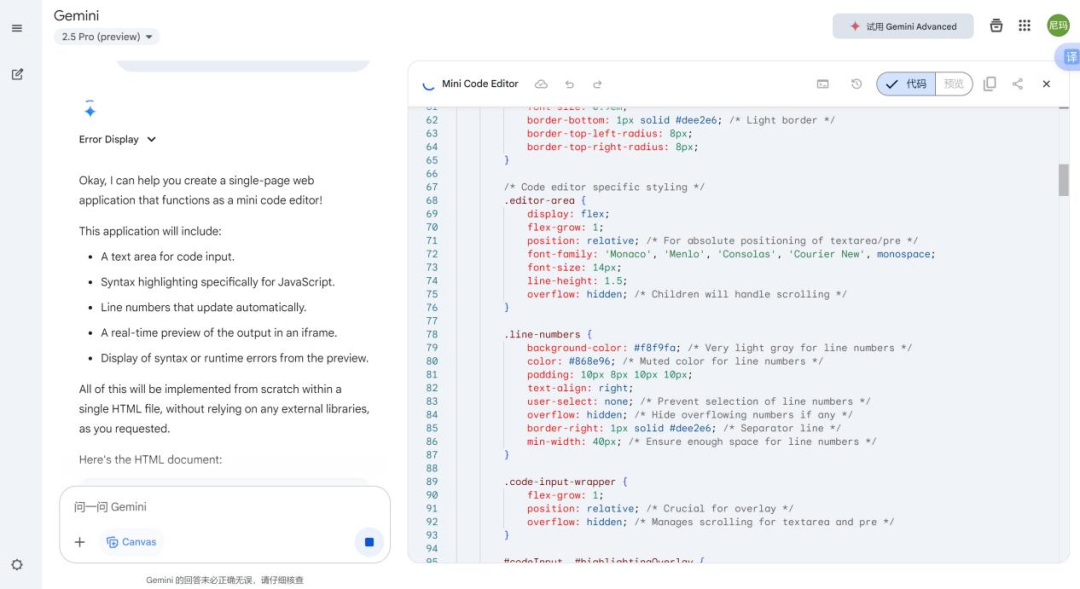Click the code editor vertical scrollbar thumb
Image resolution: width=1080 pixels, height=589 pixels.
pos(1063,180)
